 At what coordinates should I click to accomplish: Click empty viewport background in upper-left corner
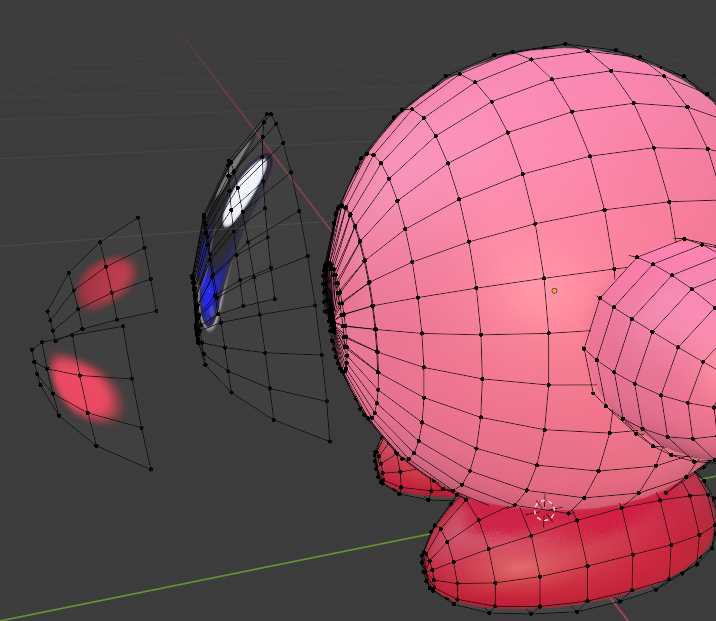point(60,50)
